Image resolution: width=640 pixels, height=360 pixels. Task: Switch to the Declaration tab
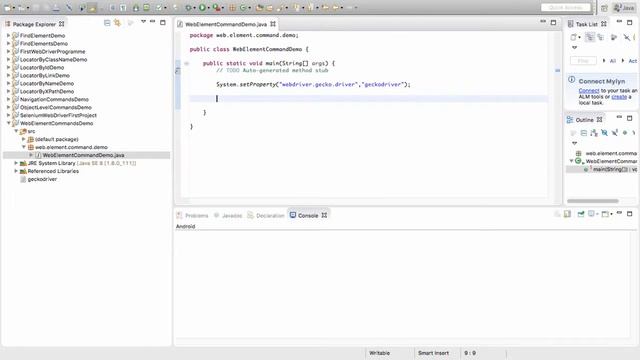click(x=266, y=215)
